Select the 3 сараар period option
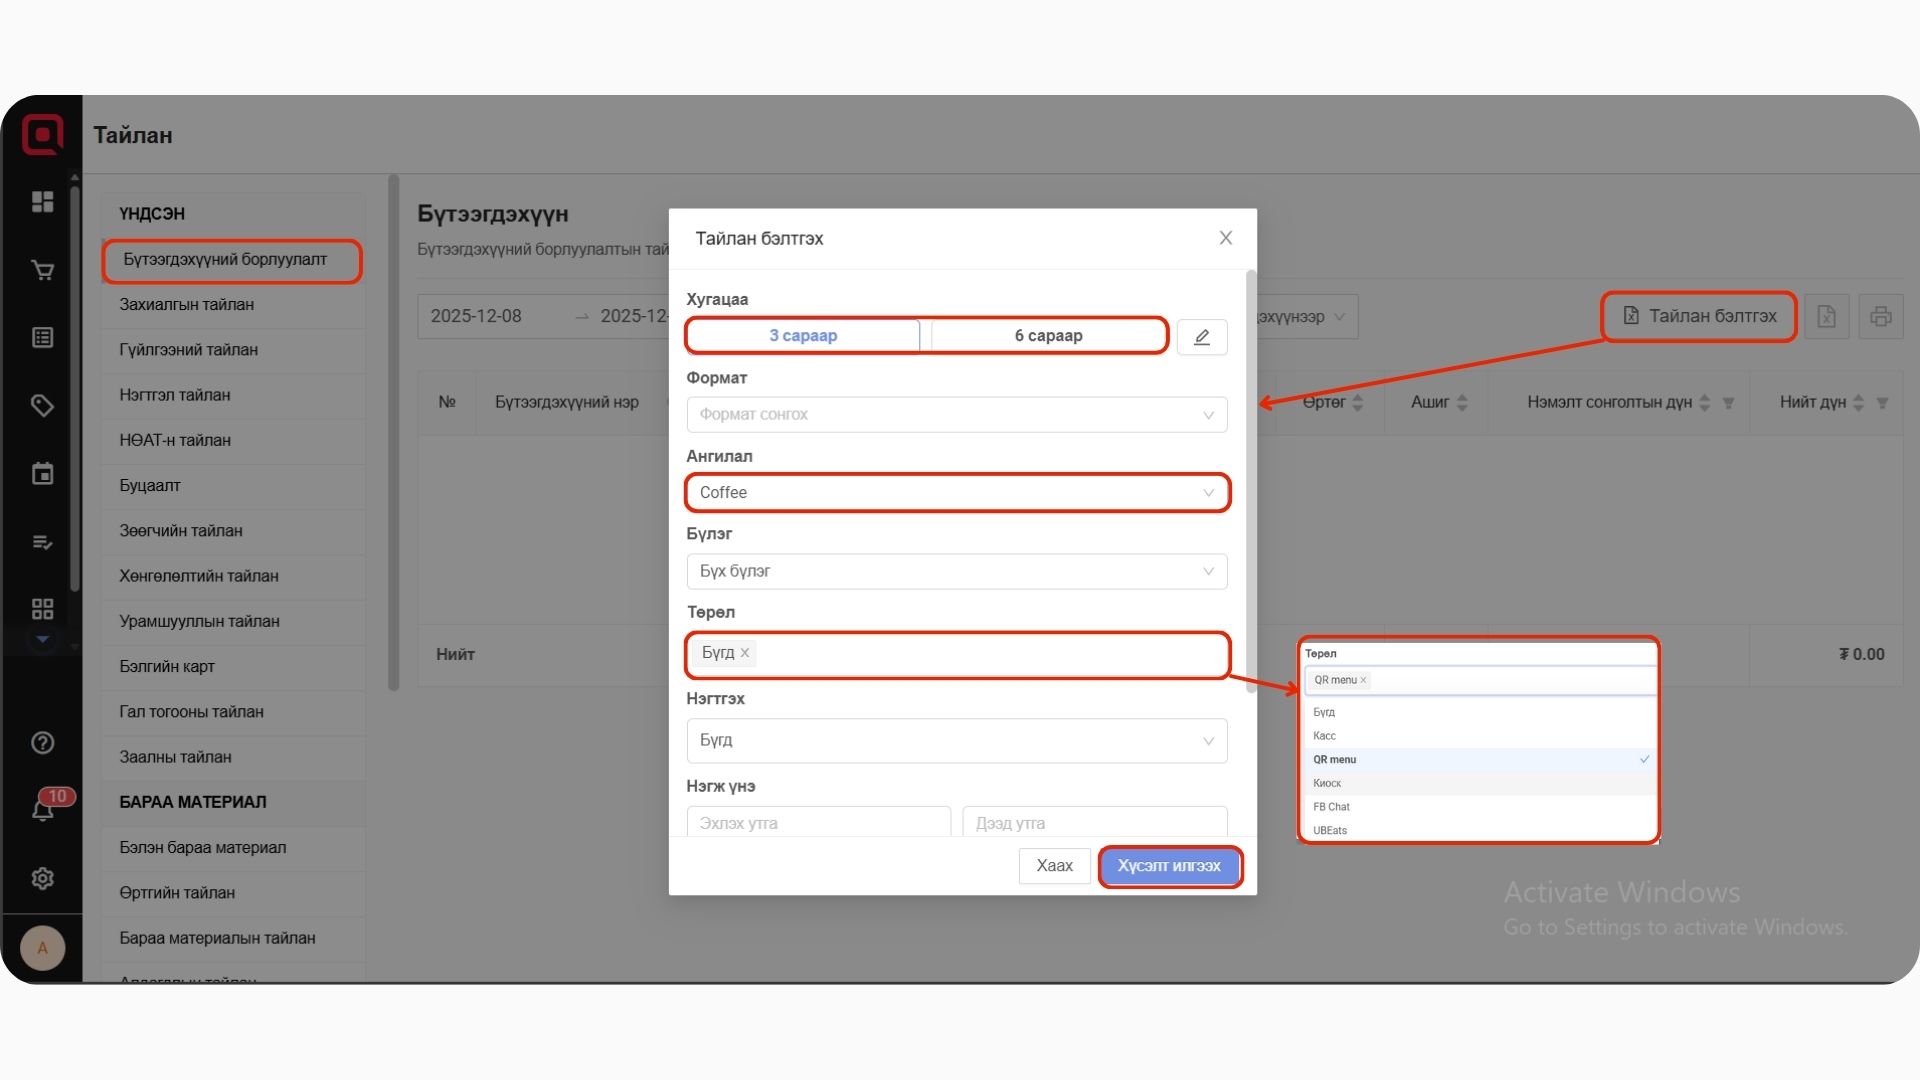Viewport: 1920px width, 1080px height. pos(803,335)
